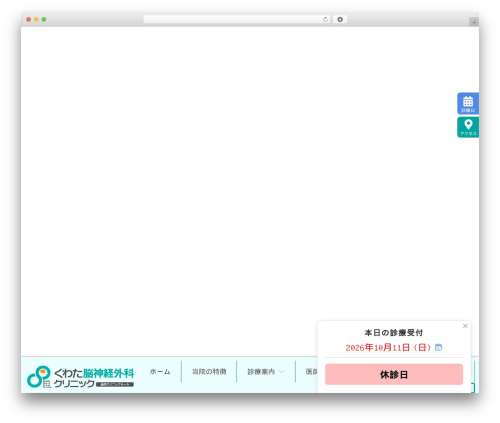The width and height of the screenshot is (500, 423).
Task: Click the 休診日 status button
Action: coord(394,374)
